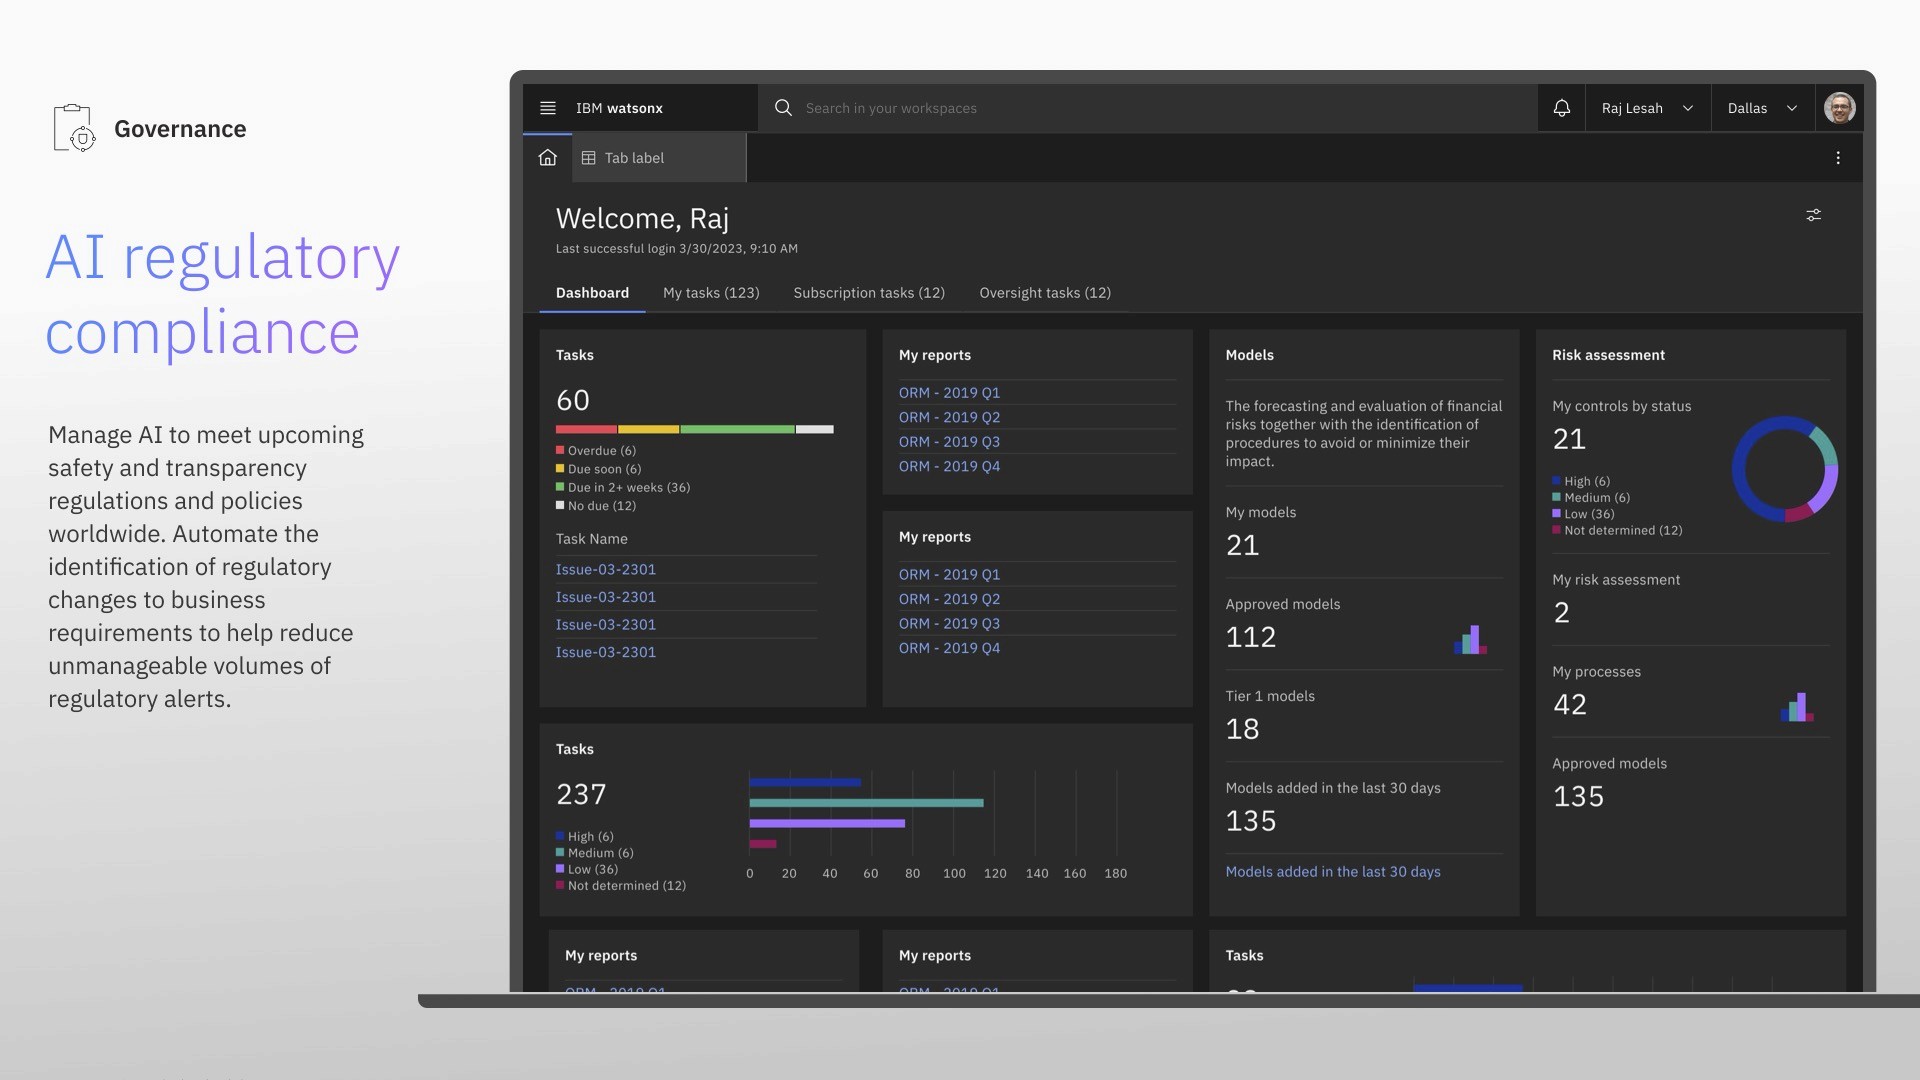This screenshot has height=1080, width=1920.
Task: Expand the Dallas region dropdown
Action: tap(1761, 108)
